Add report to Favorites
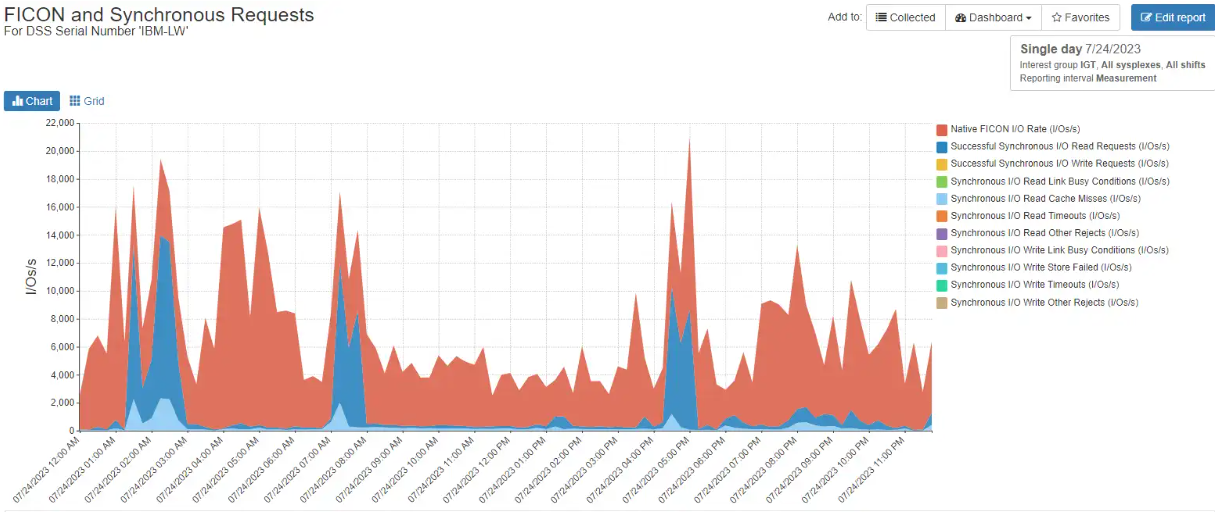 tap(1081, 17)
